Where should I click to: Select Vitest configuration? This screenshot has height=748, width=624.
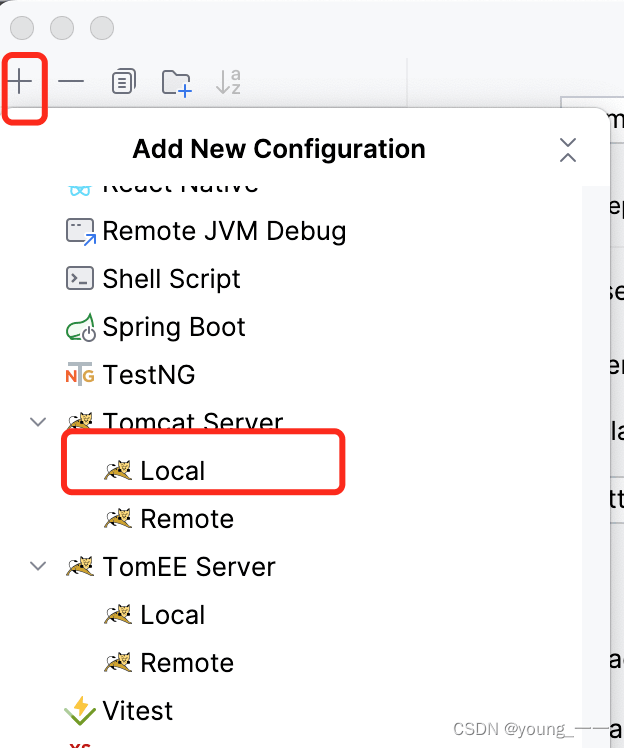137,711
